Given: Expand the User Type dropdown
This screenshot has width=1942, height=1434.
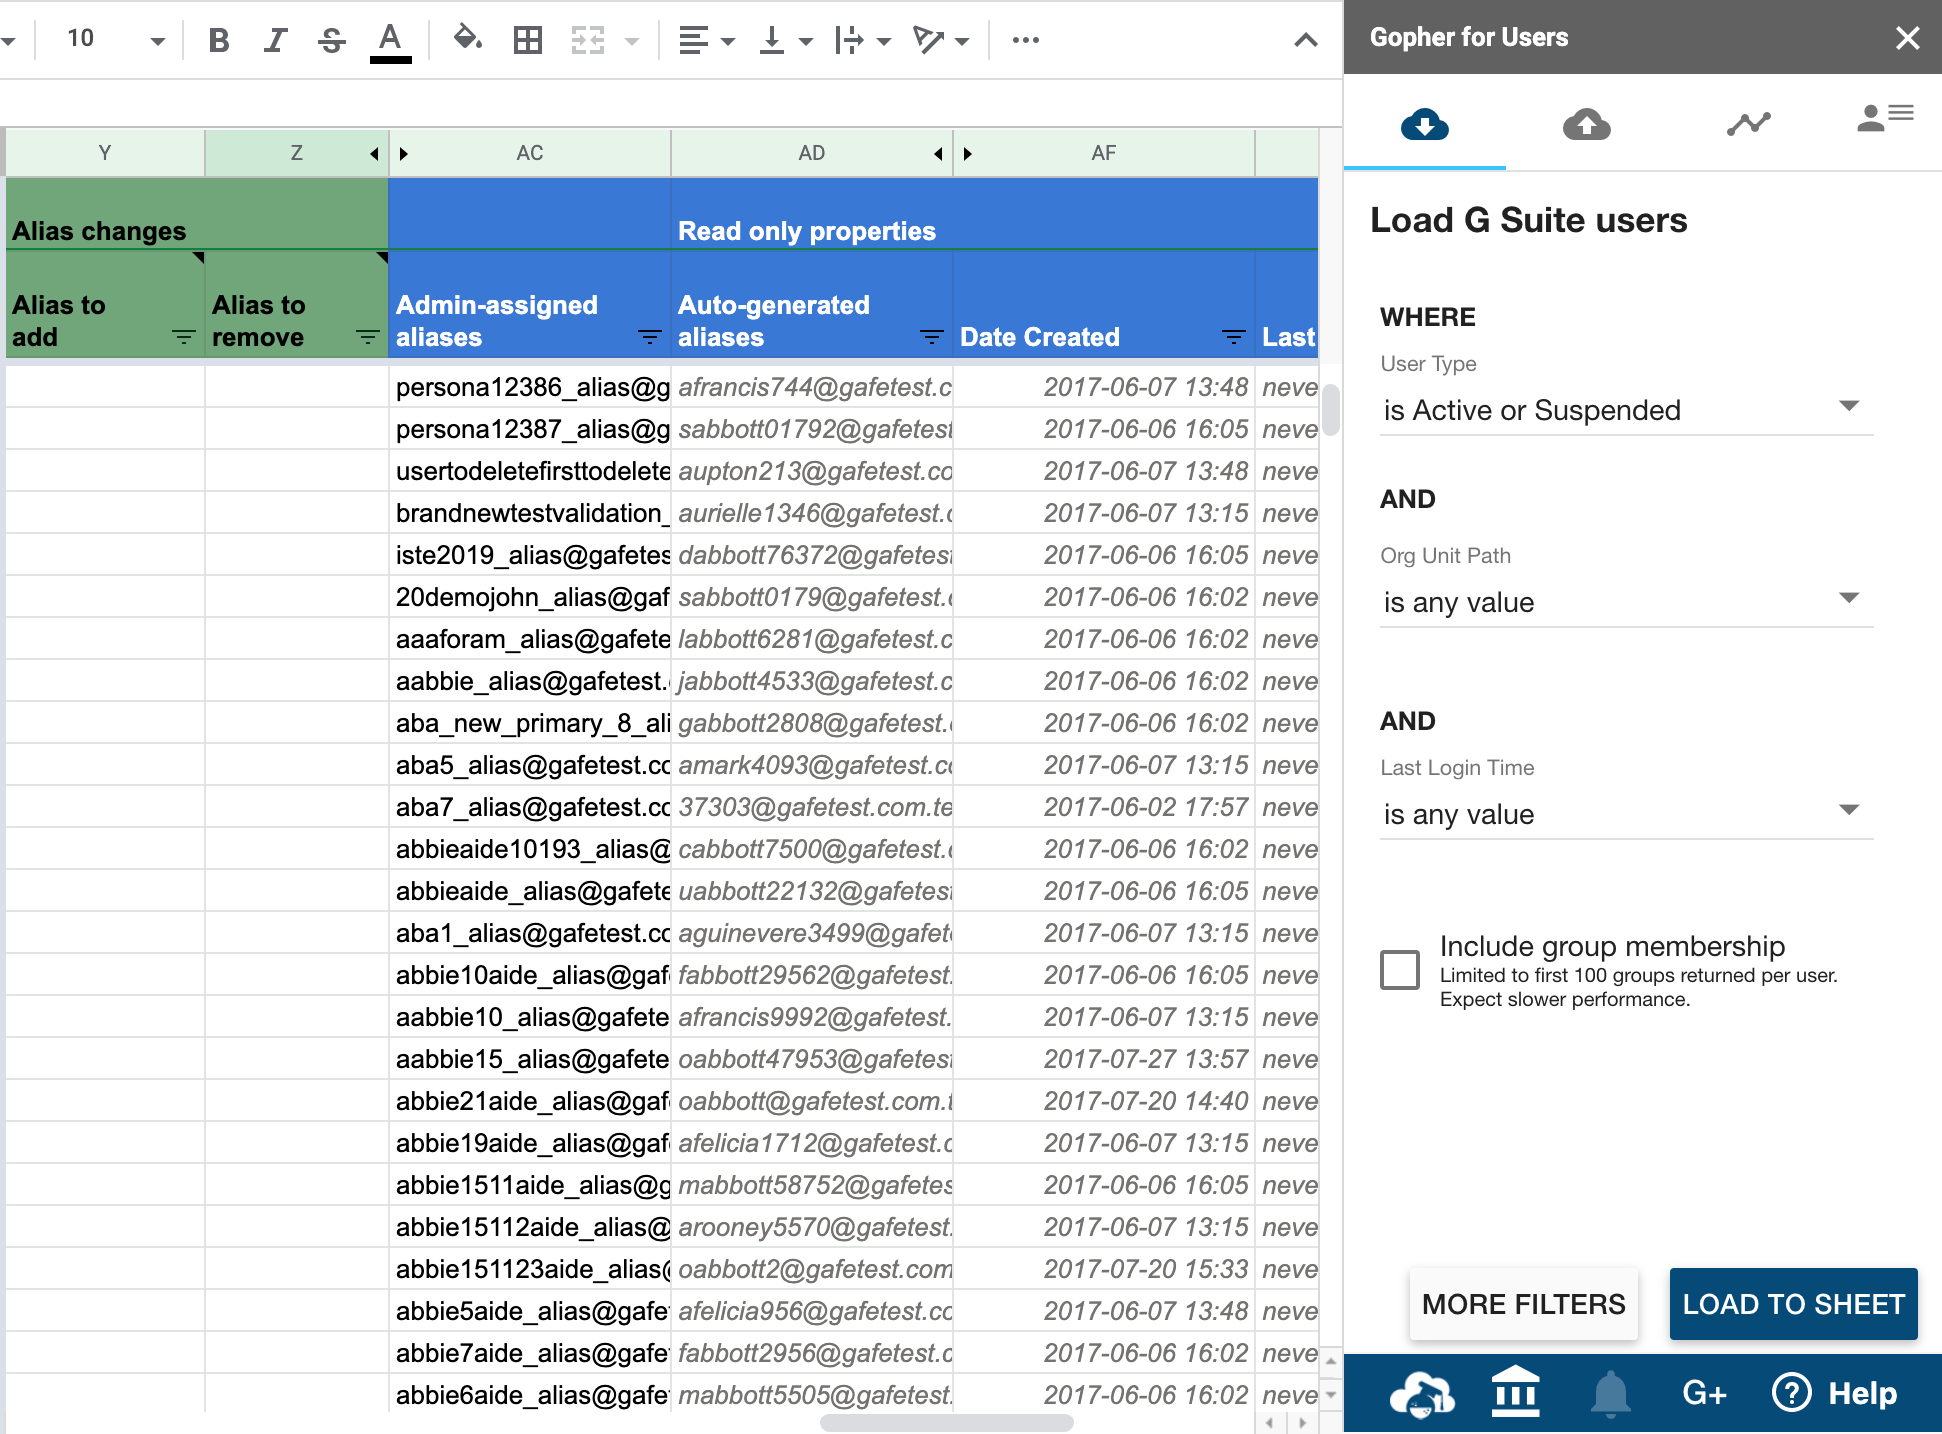Looking at the screenshot, I should (1626, 410).
